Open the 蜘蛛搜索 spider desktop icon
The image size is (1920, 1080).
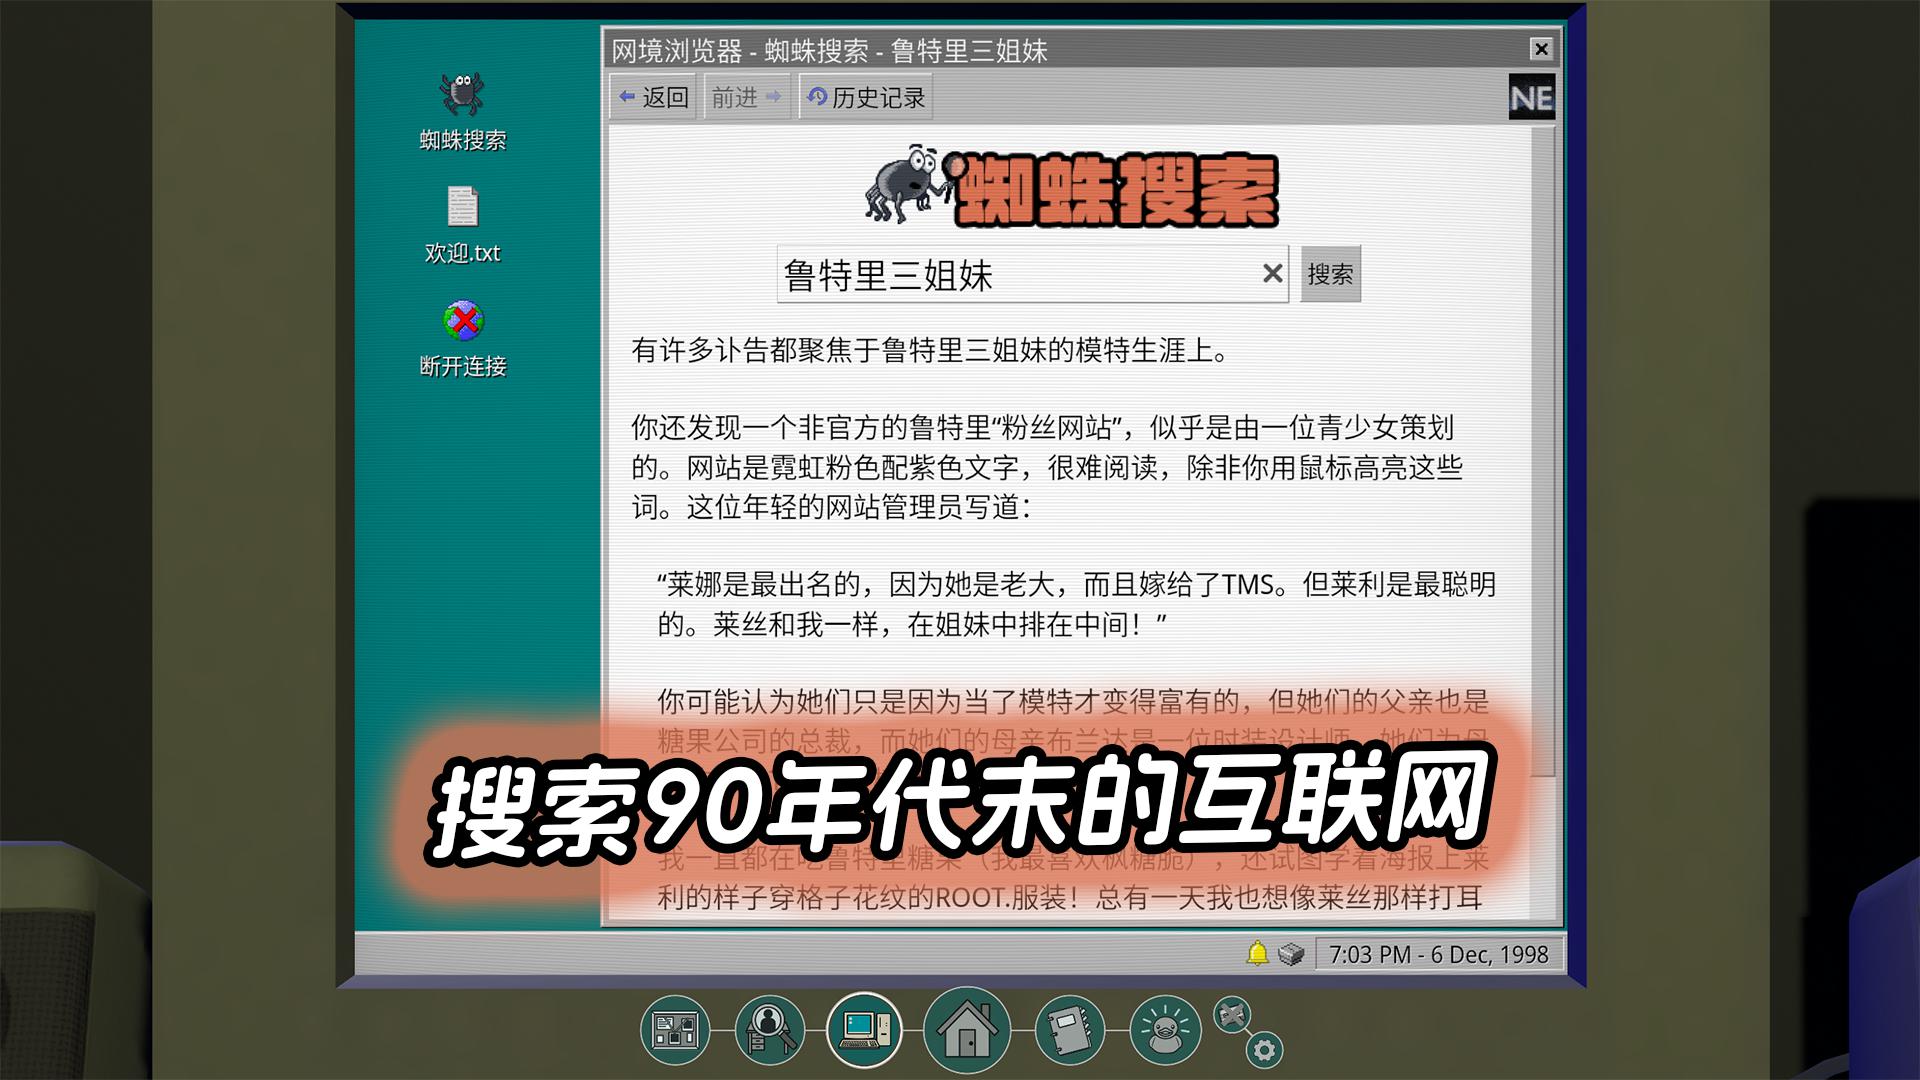click(x=462, y=111)
